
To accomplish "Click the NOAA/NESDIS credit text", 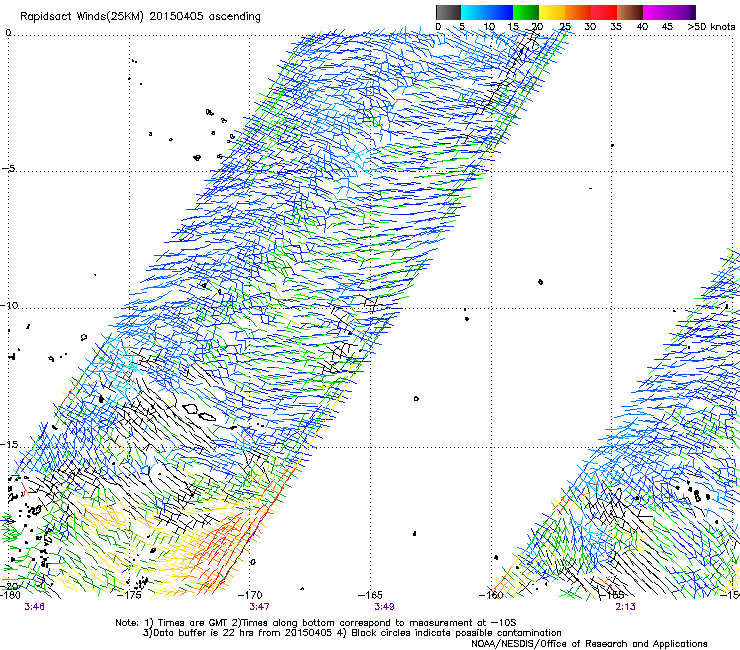I will click(x=589, y=644).
